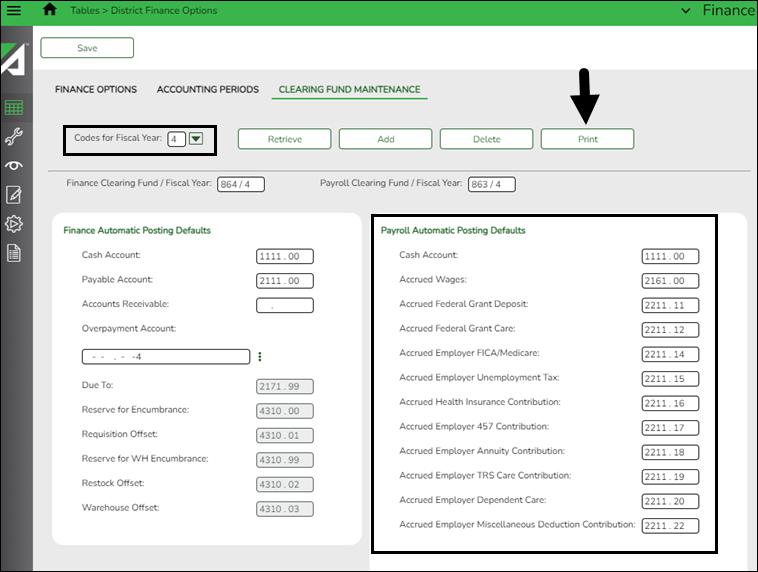
Task: Open the document Reports sidebar icon
Action: pos(14,252)
